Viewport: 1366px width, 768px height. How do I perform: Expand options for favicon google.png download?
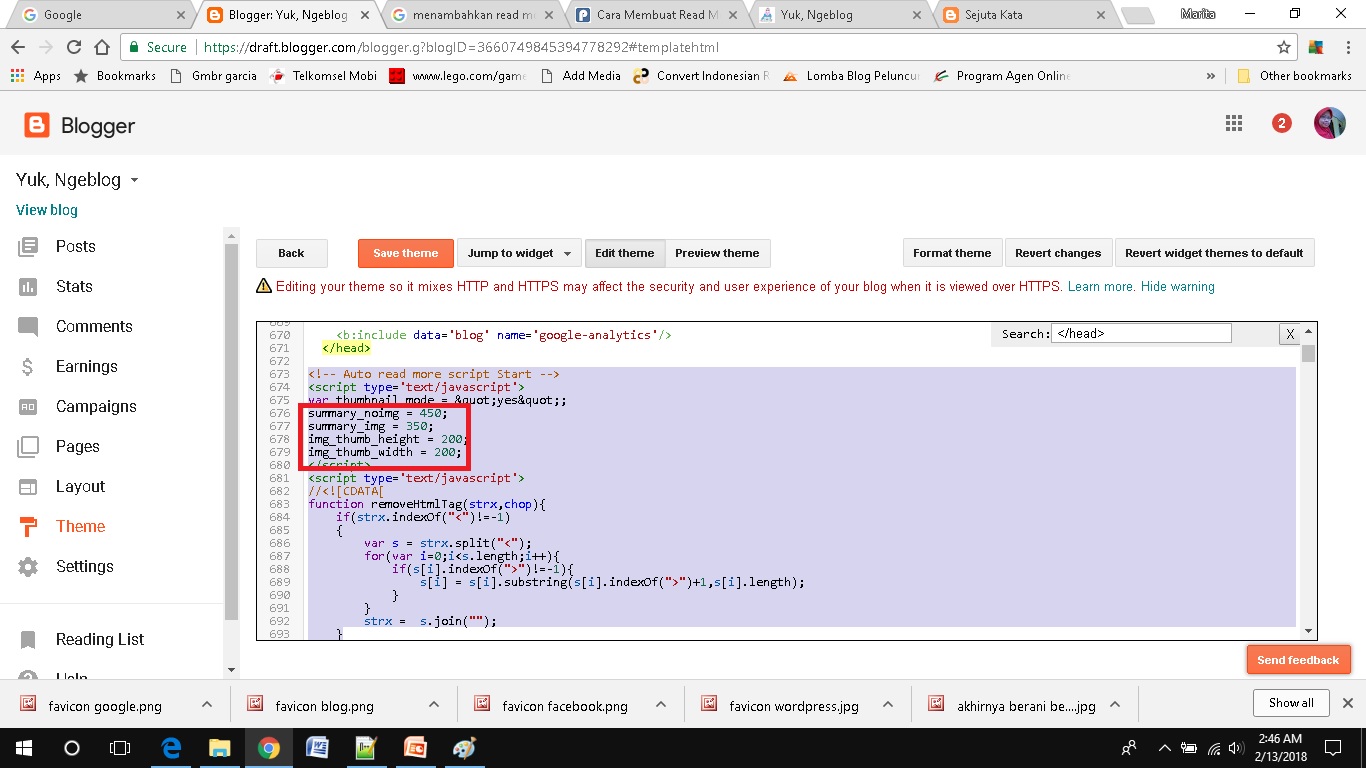point(207,704)
